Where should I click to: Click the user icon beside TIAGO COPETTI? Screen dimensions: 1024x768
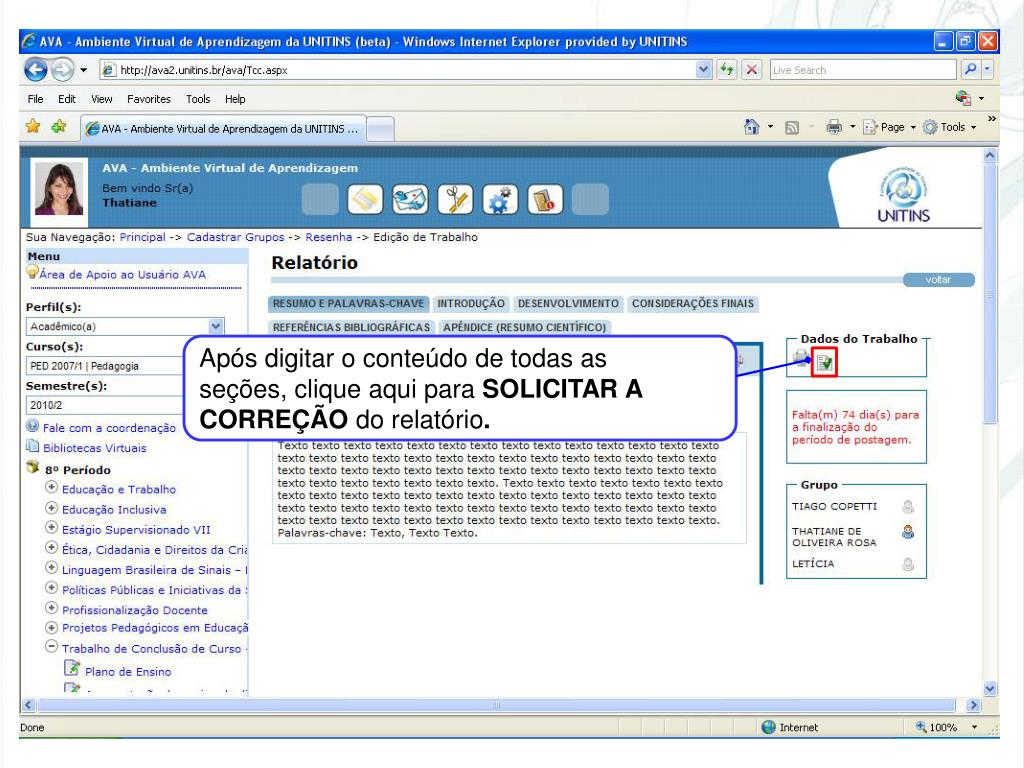[908, 507]
